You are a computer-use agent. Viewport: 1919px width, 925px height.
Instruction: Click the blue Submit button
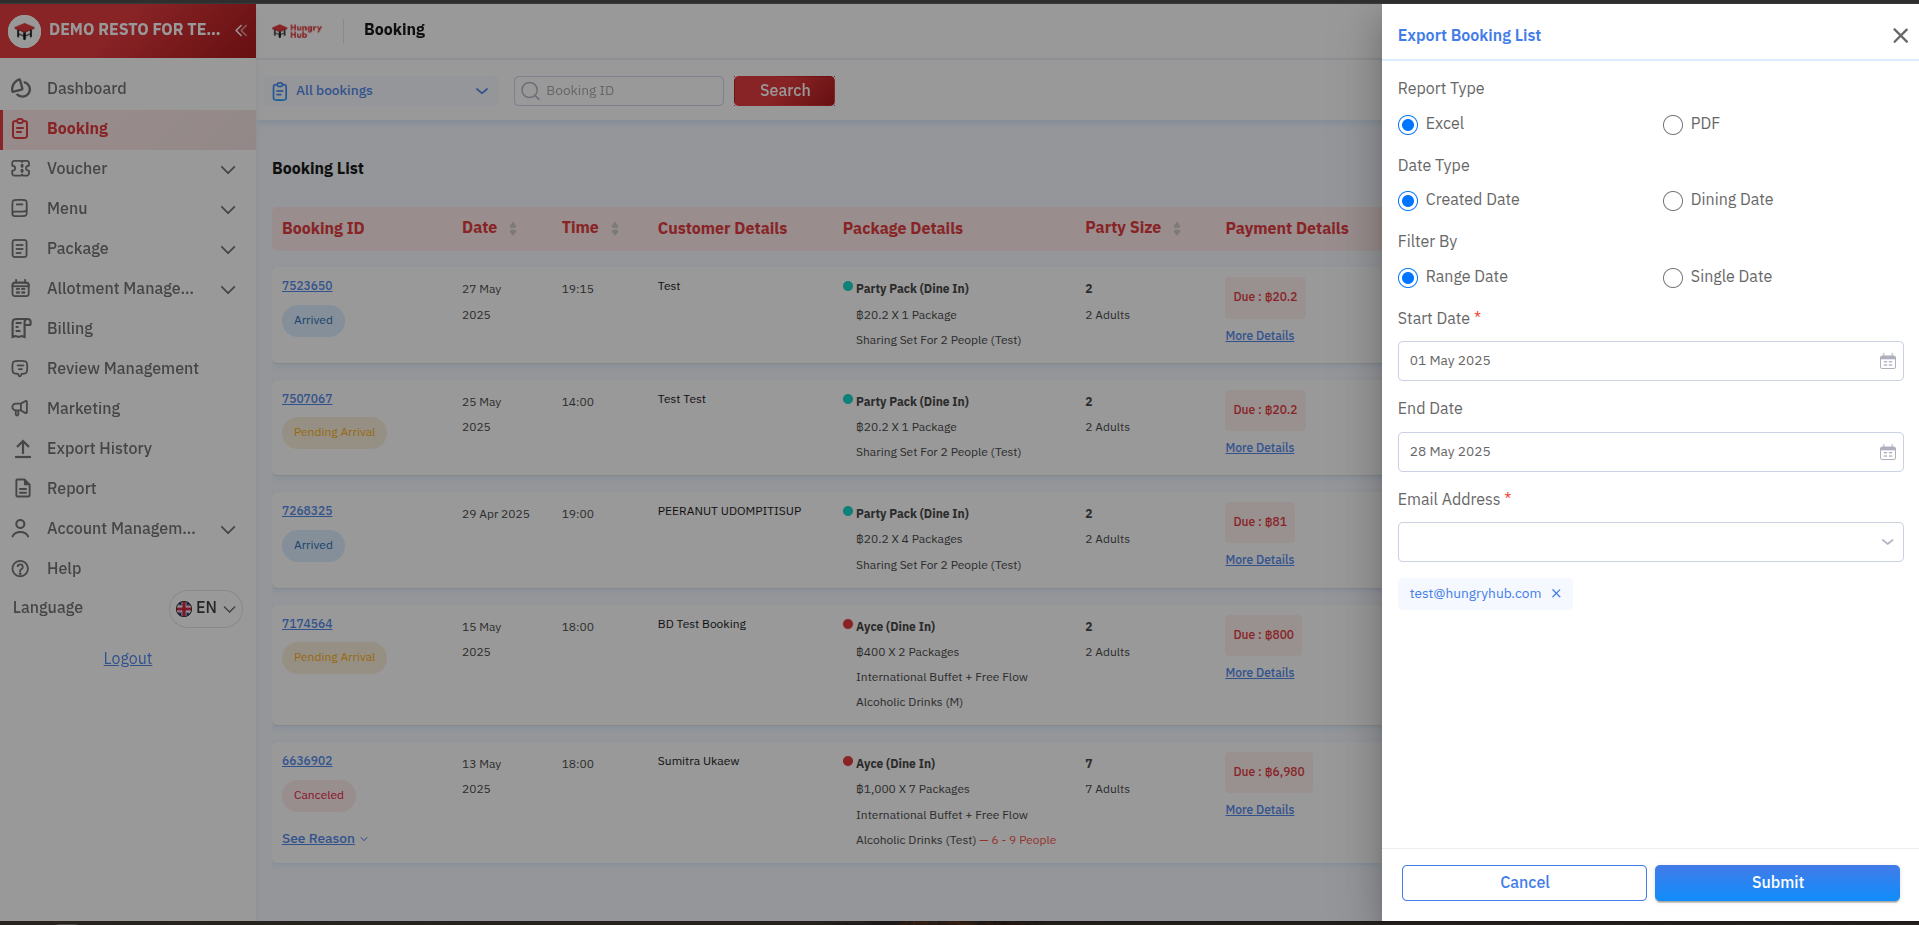[x=1776, y=883]
